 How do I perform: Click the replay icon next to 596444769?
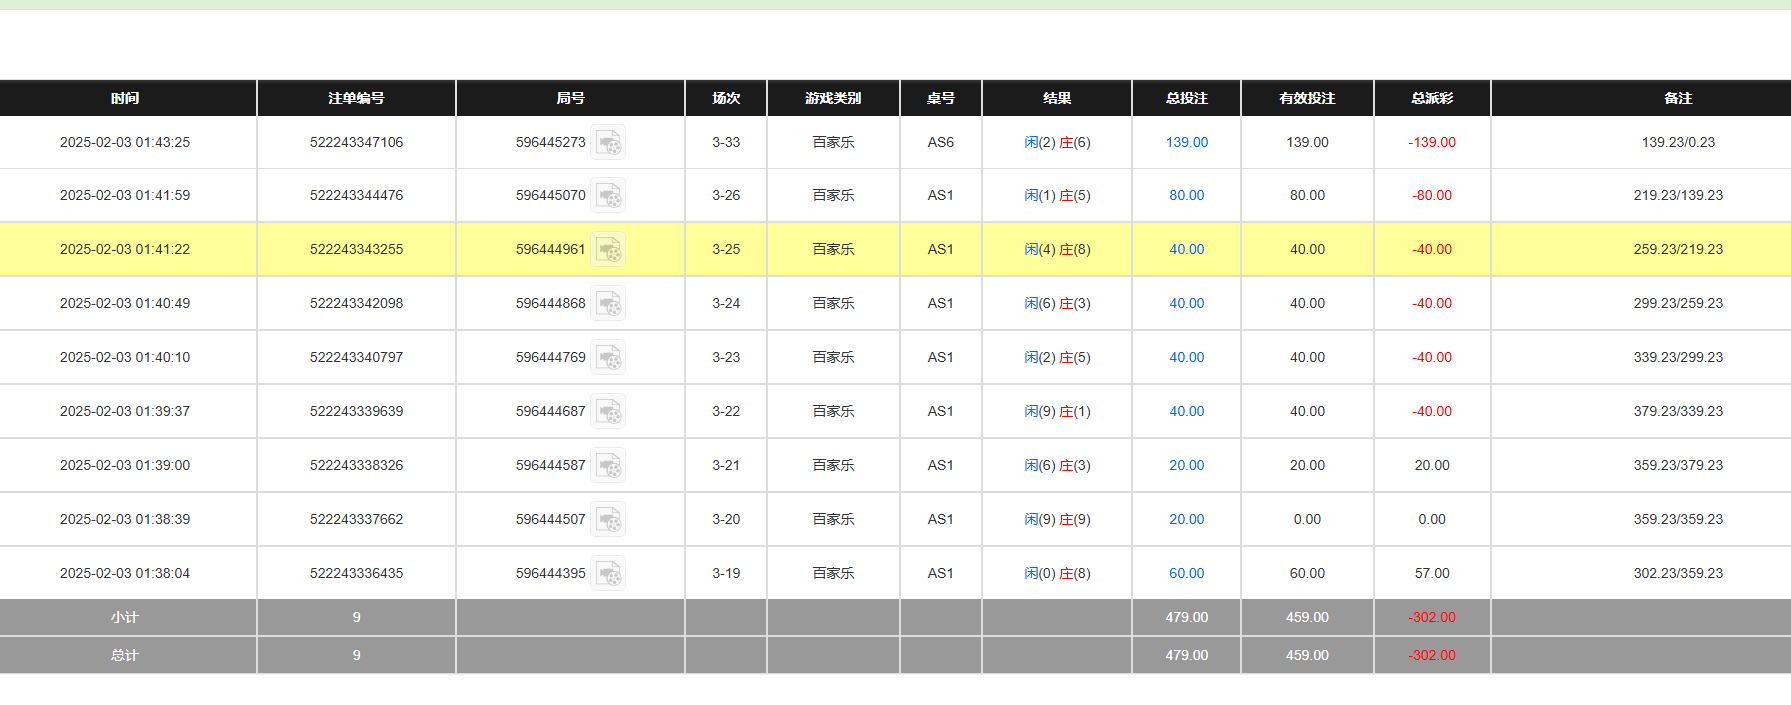[x=608, y=358]
